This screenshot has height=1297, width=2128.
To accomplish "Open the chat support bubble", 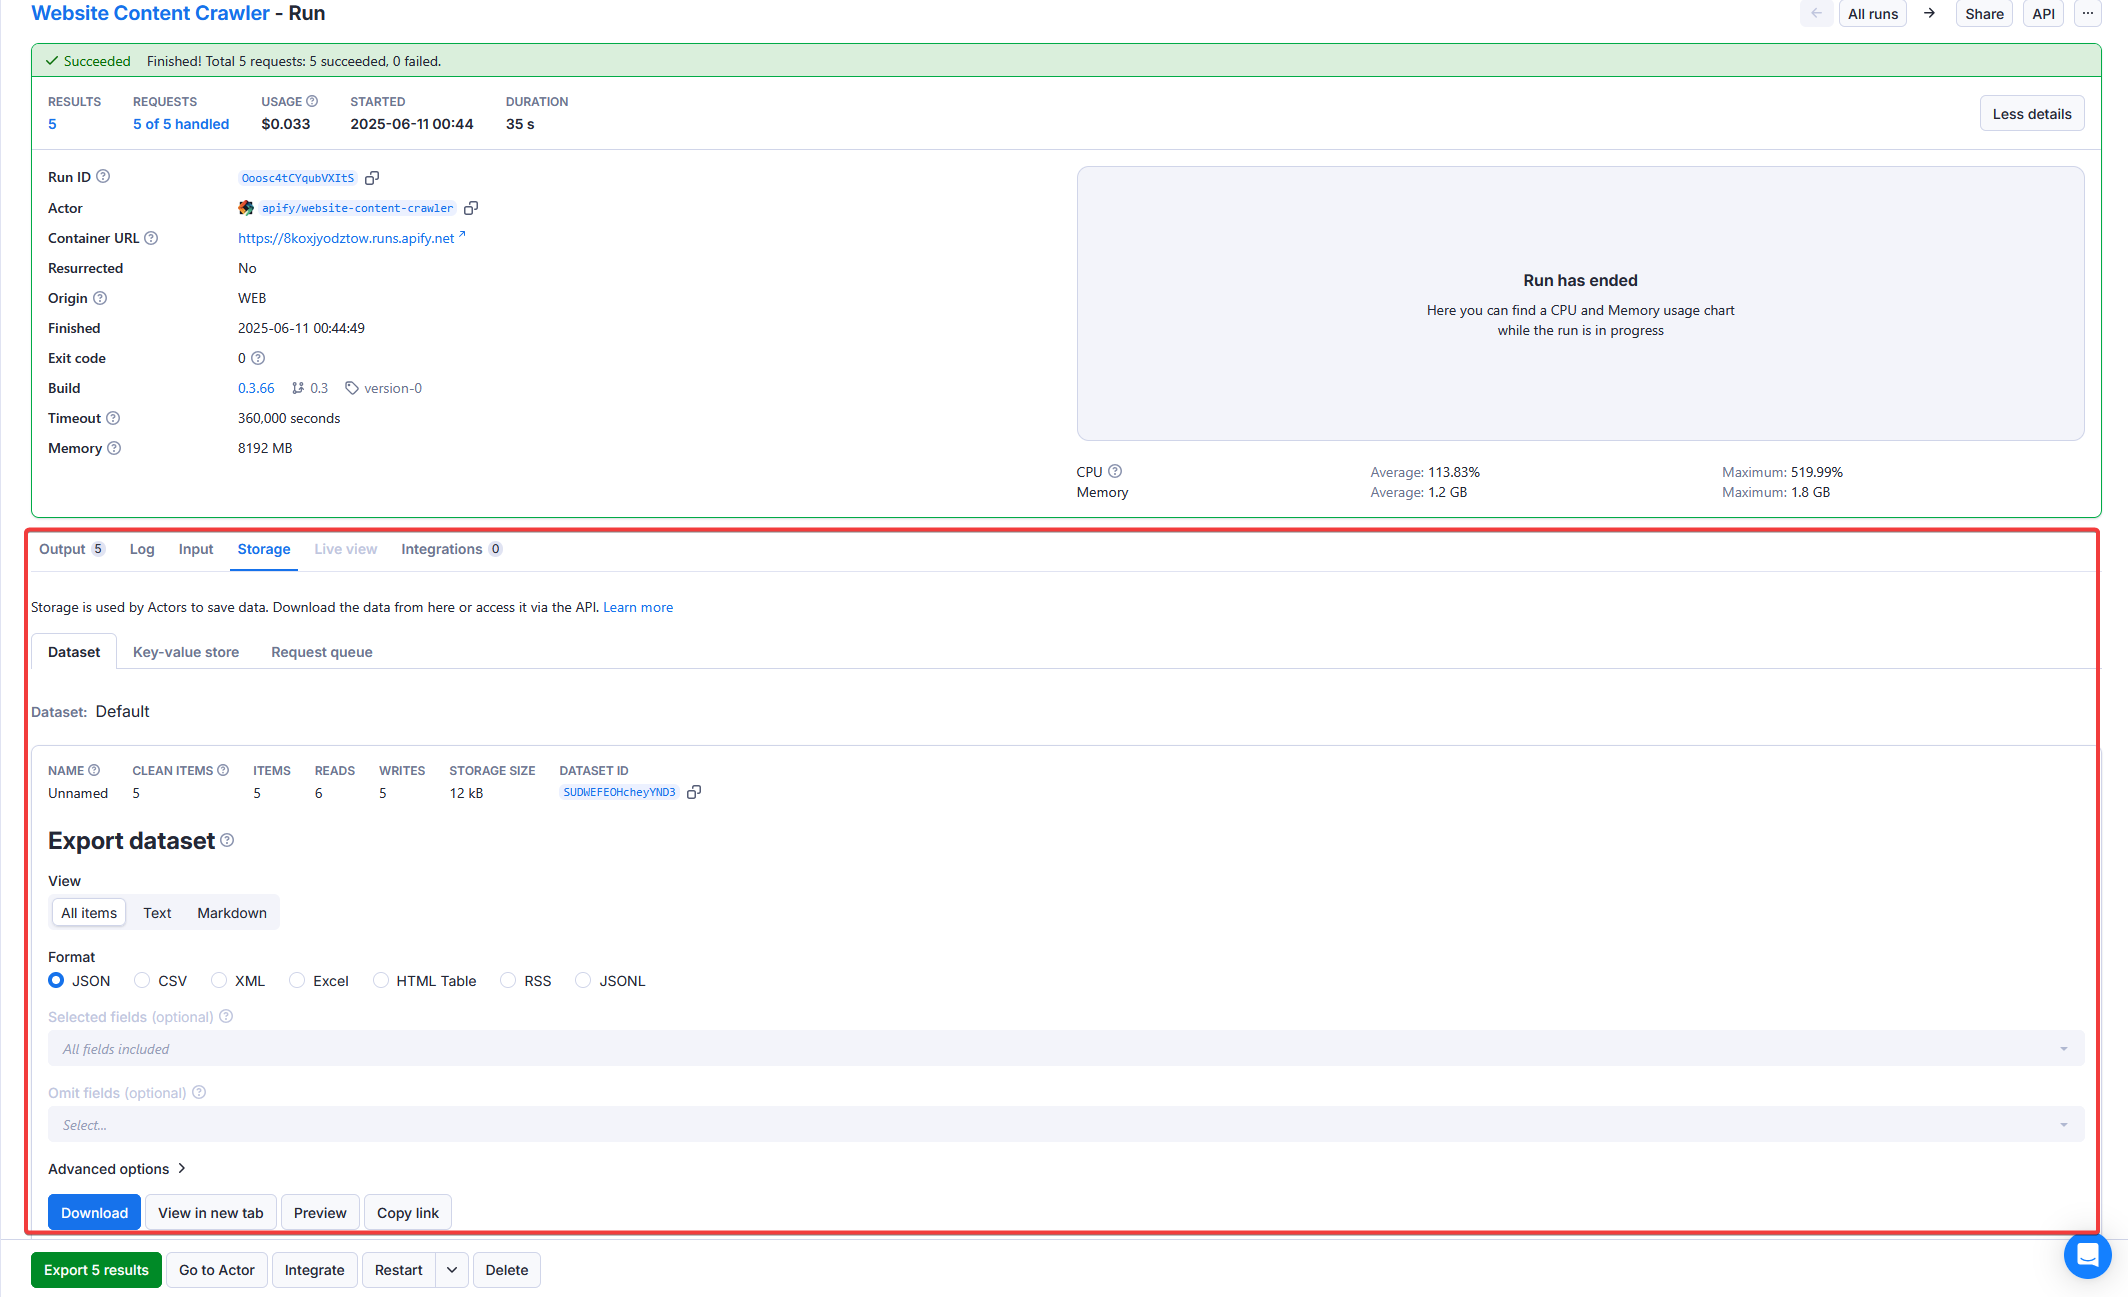I will 2087,1254.
